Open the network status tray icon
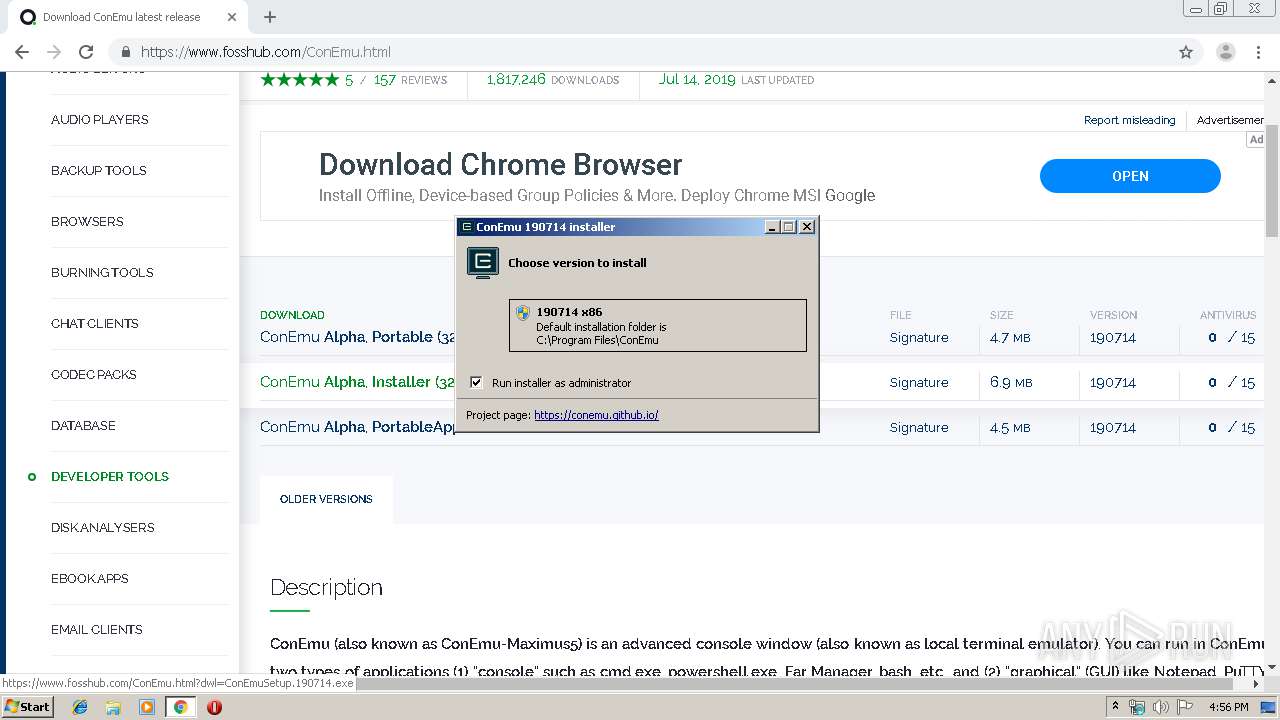 click(1138, 707)
